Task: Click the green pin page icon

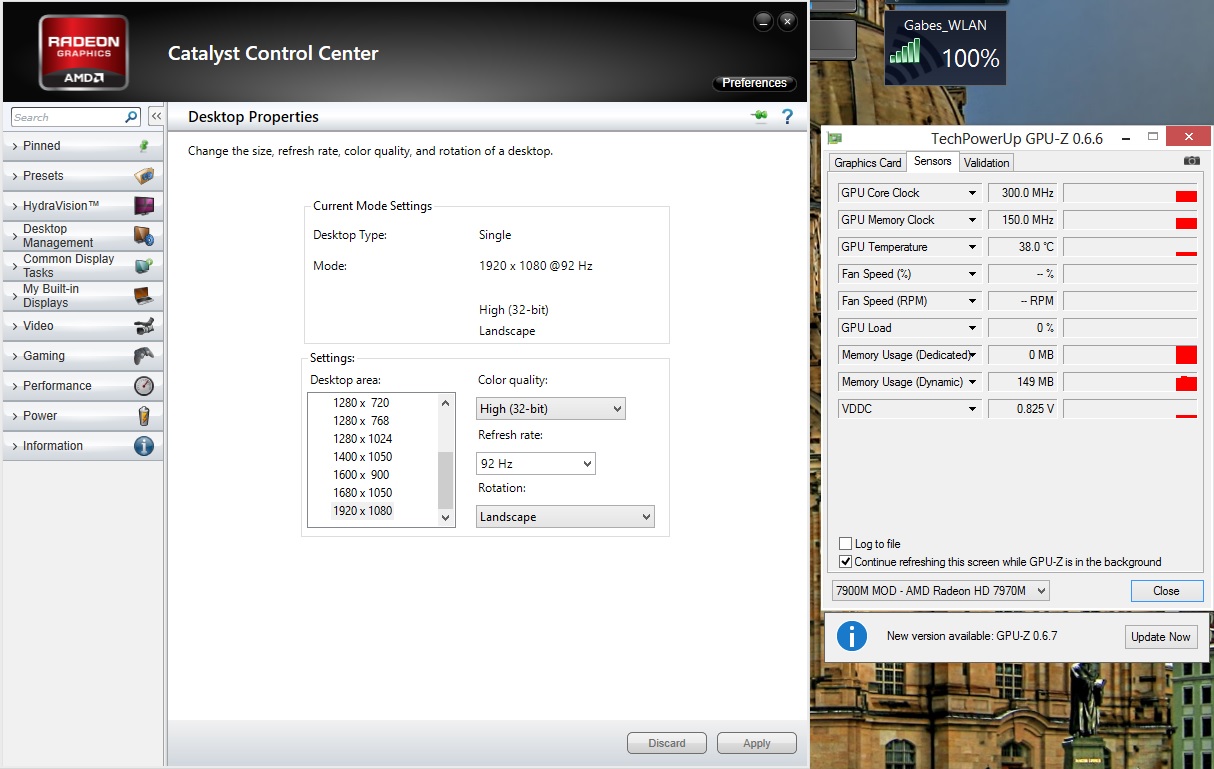Action: pyautogui.click(x=760, y=117)
